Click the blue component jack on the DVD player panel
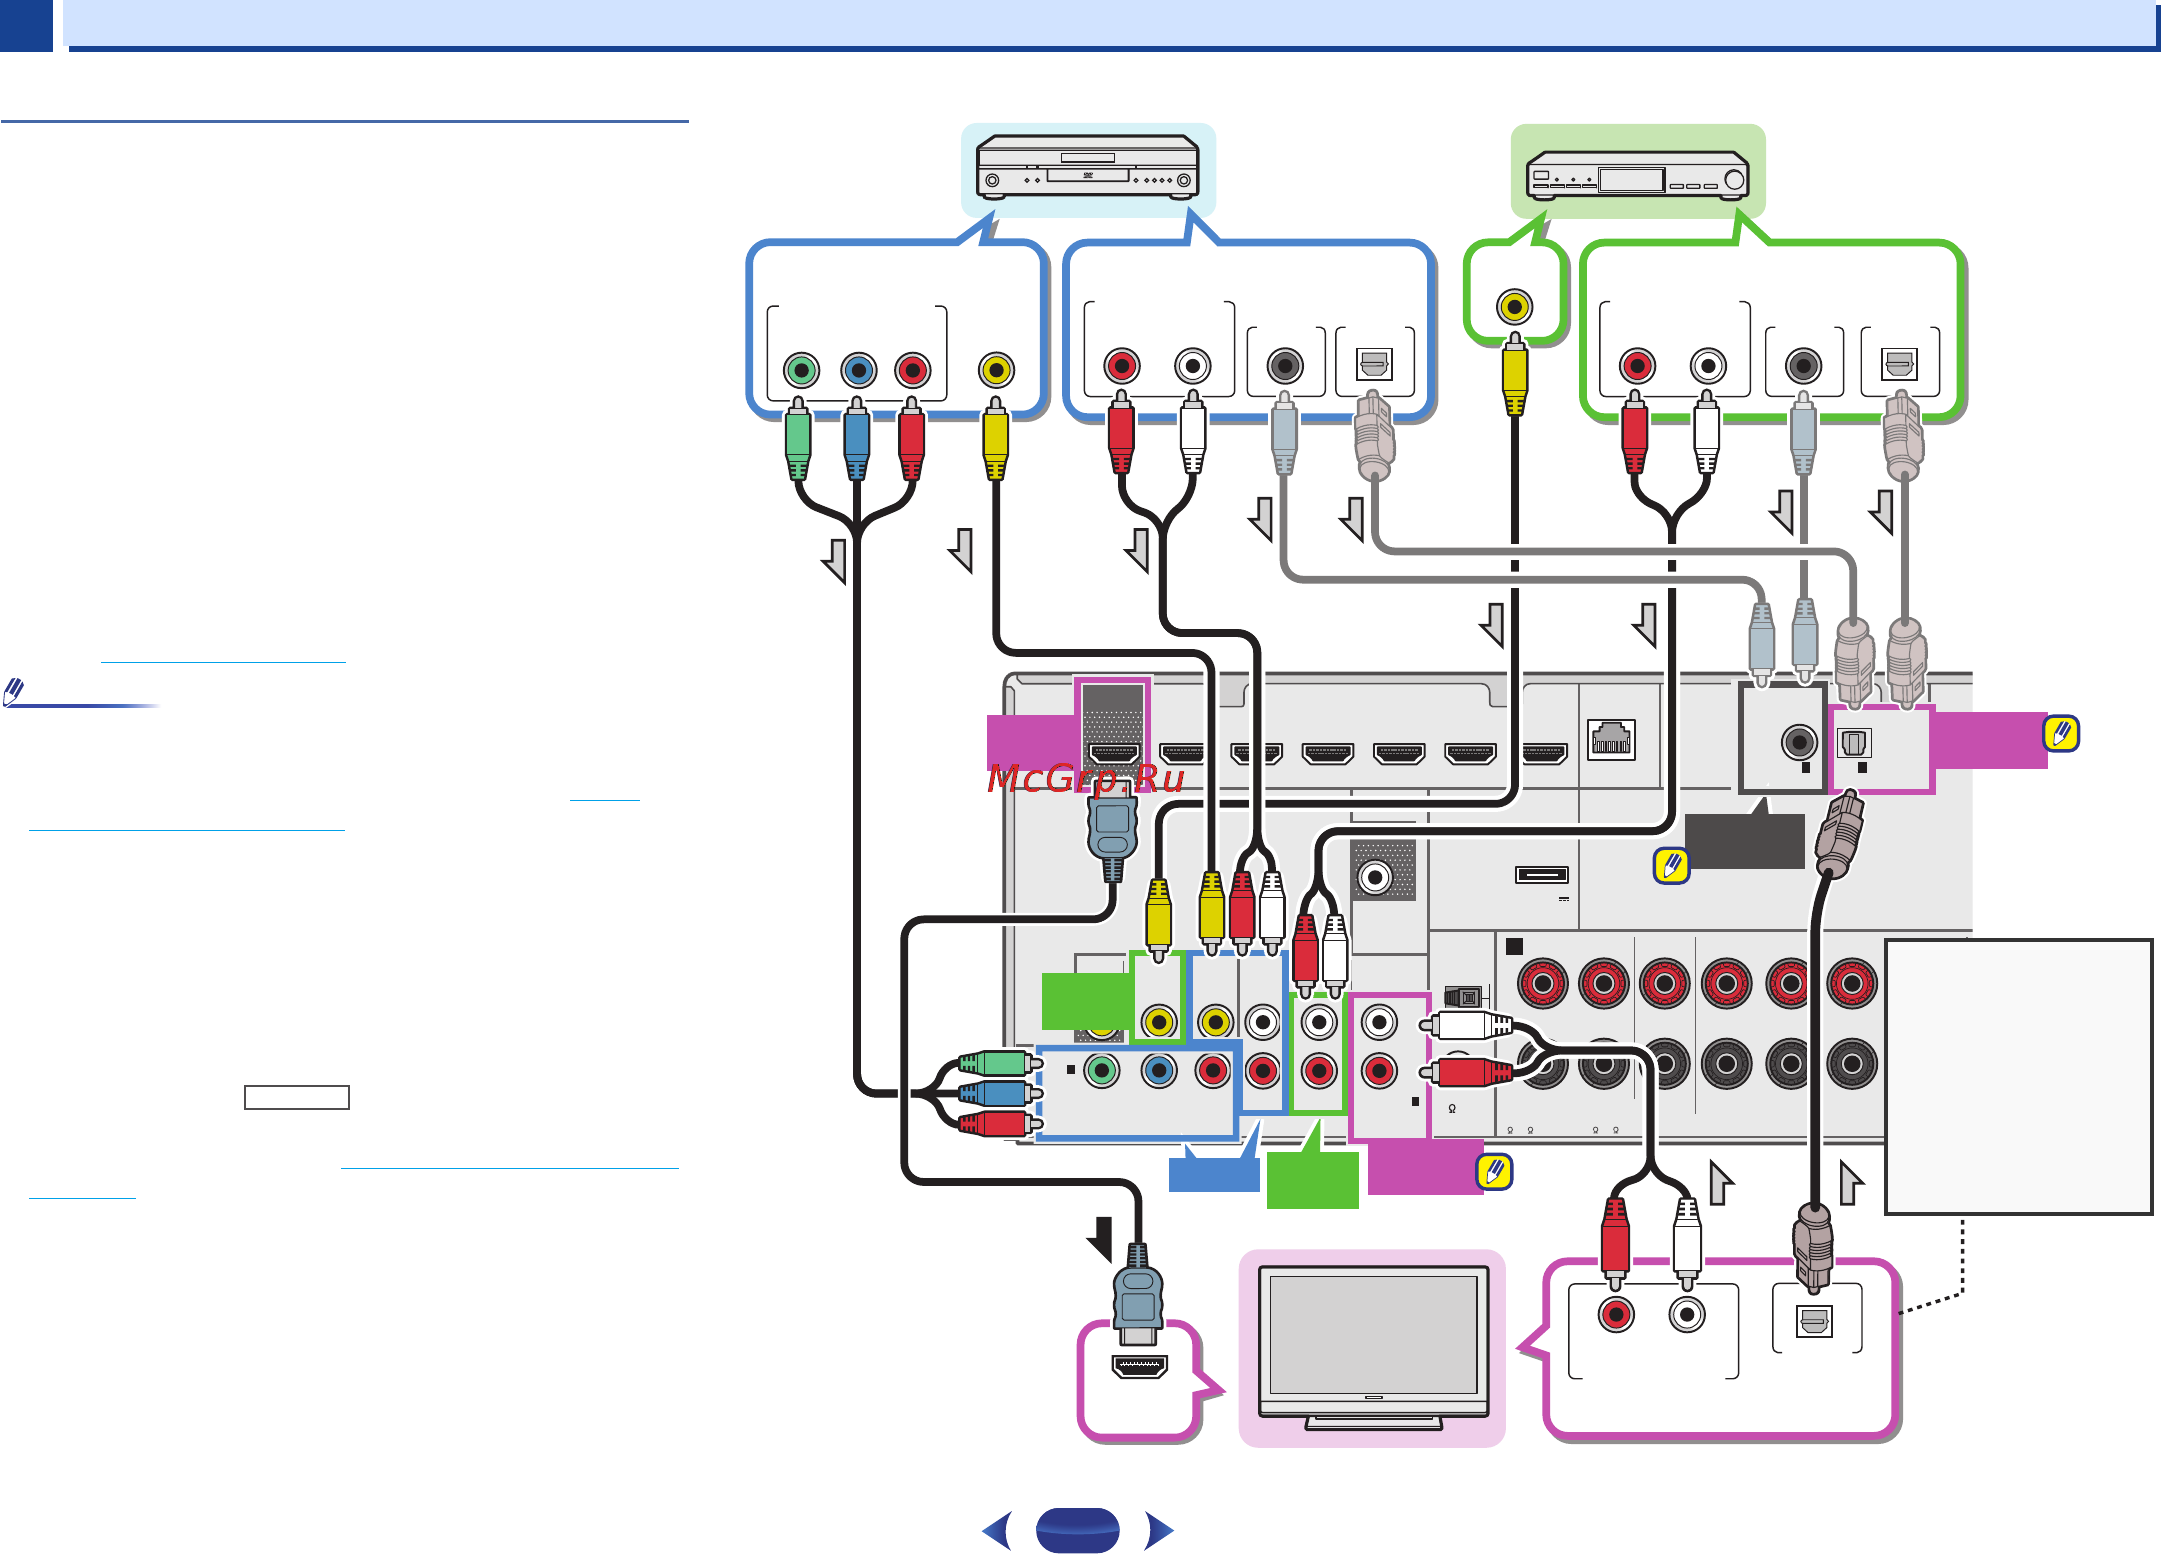 [x=858, y=370]
